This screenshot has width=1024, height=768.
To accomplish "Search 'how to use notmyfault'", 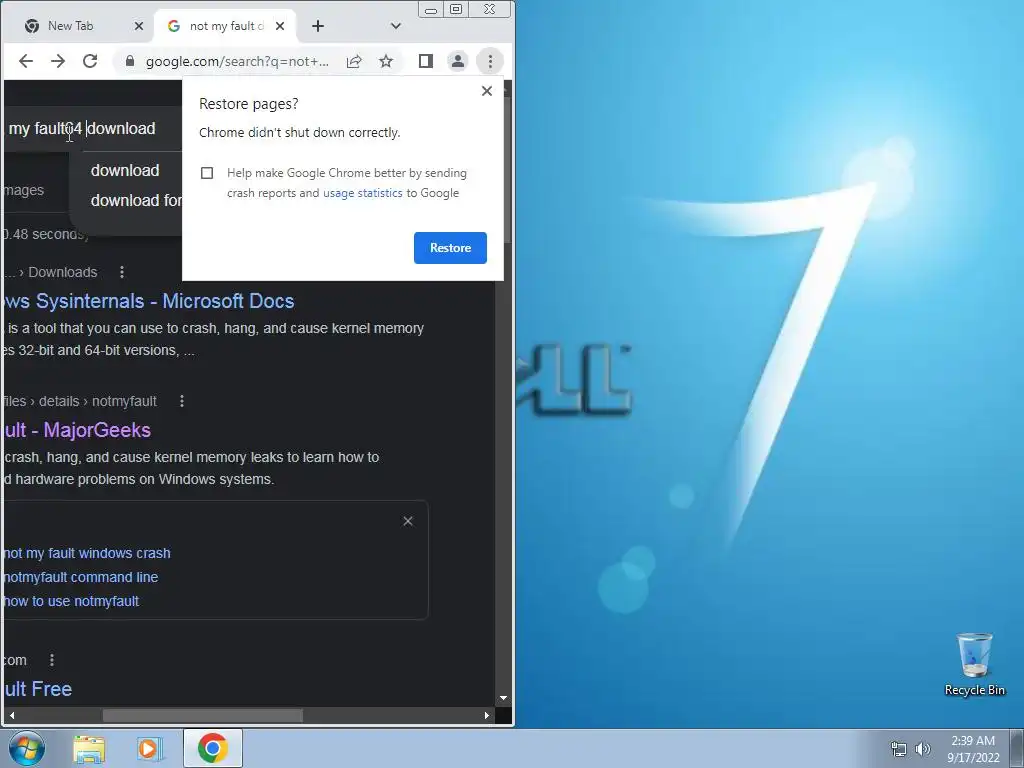I will pos(71,601).
